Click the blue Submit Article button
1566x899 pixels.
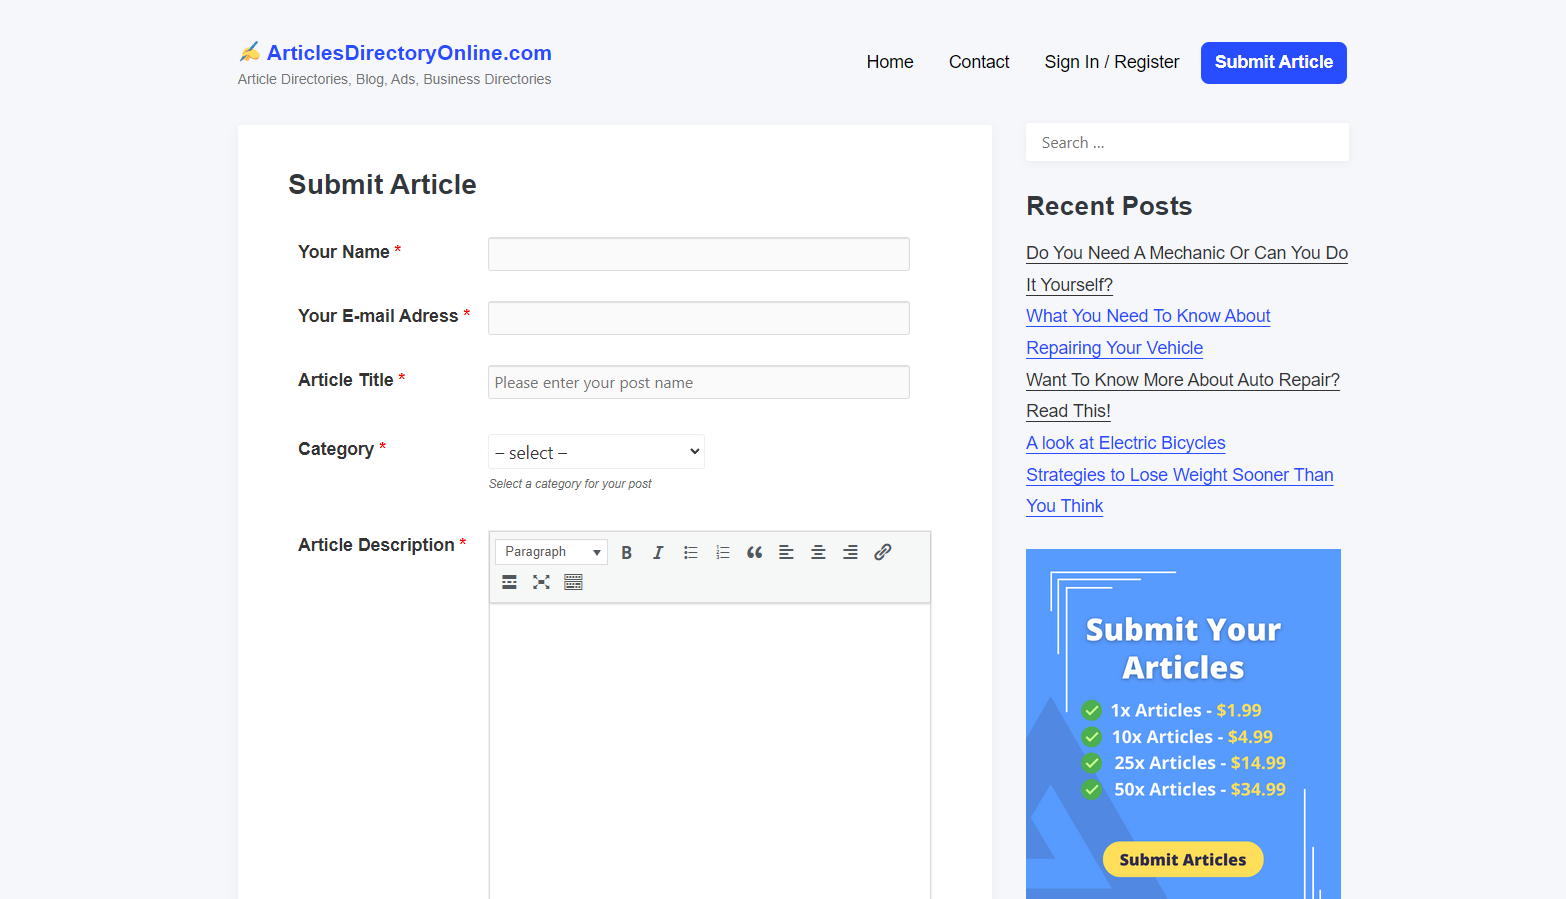[1273, 63]
